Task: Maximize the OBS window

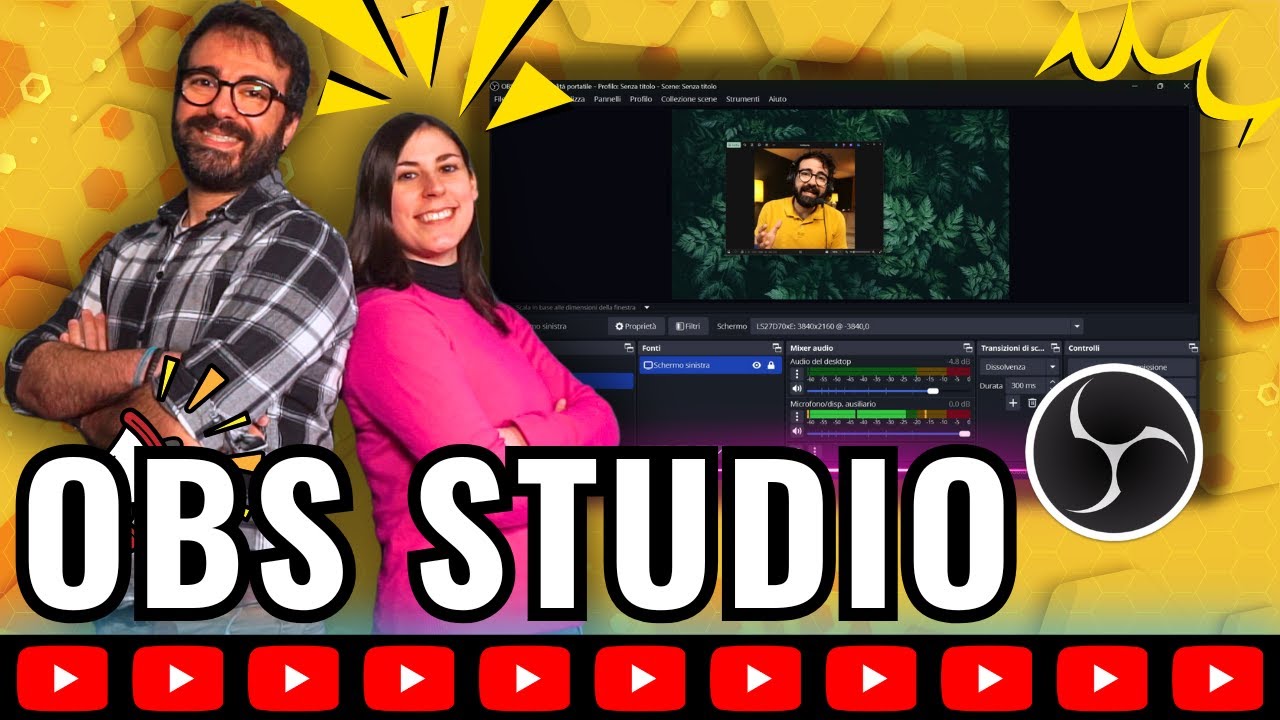Action: point(1160,86)
